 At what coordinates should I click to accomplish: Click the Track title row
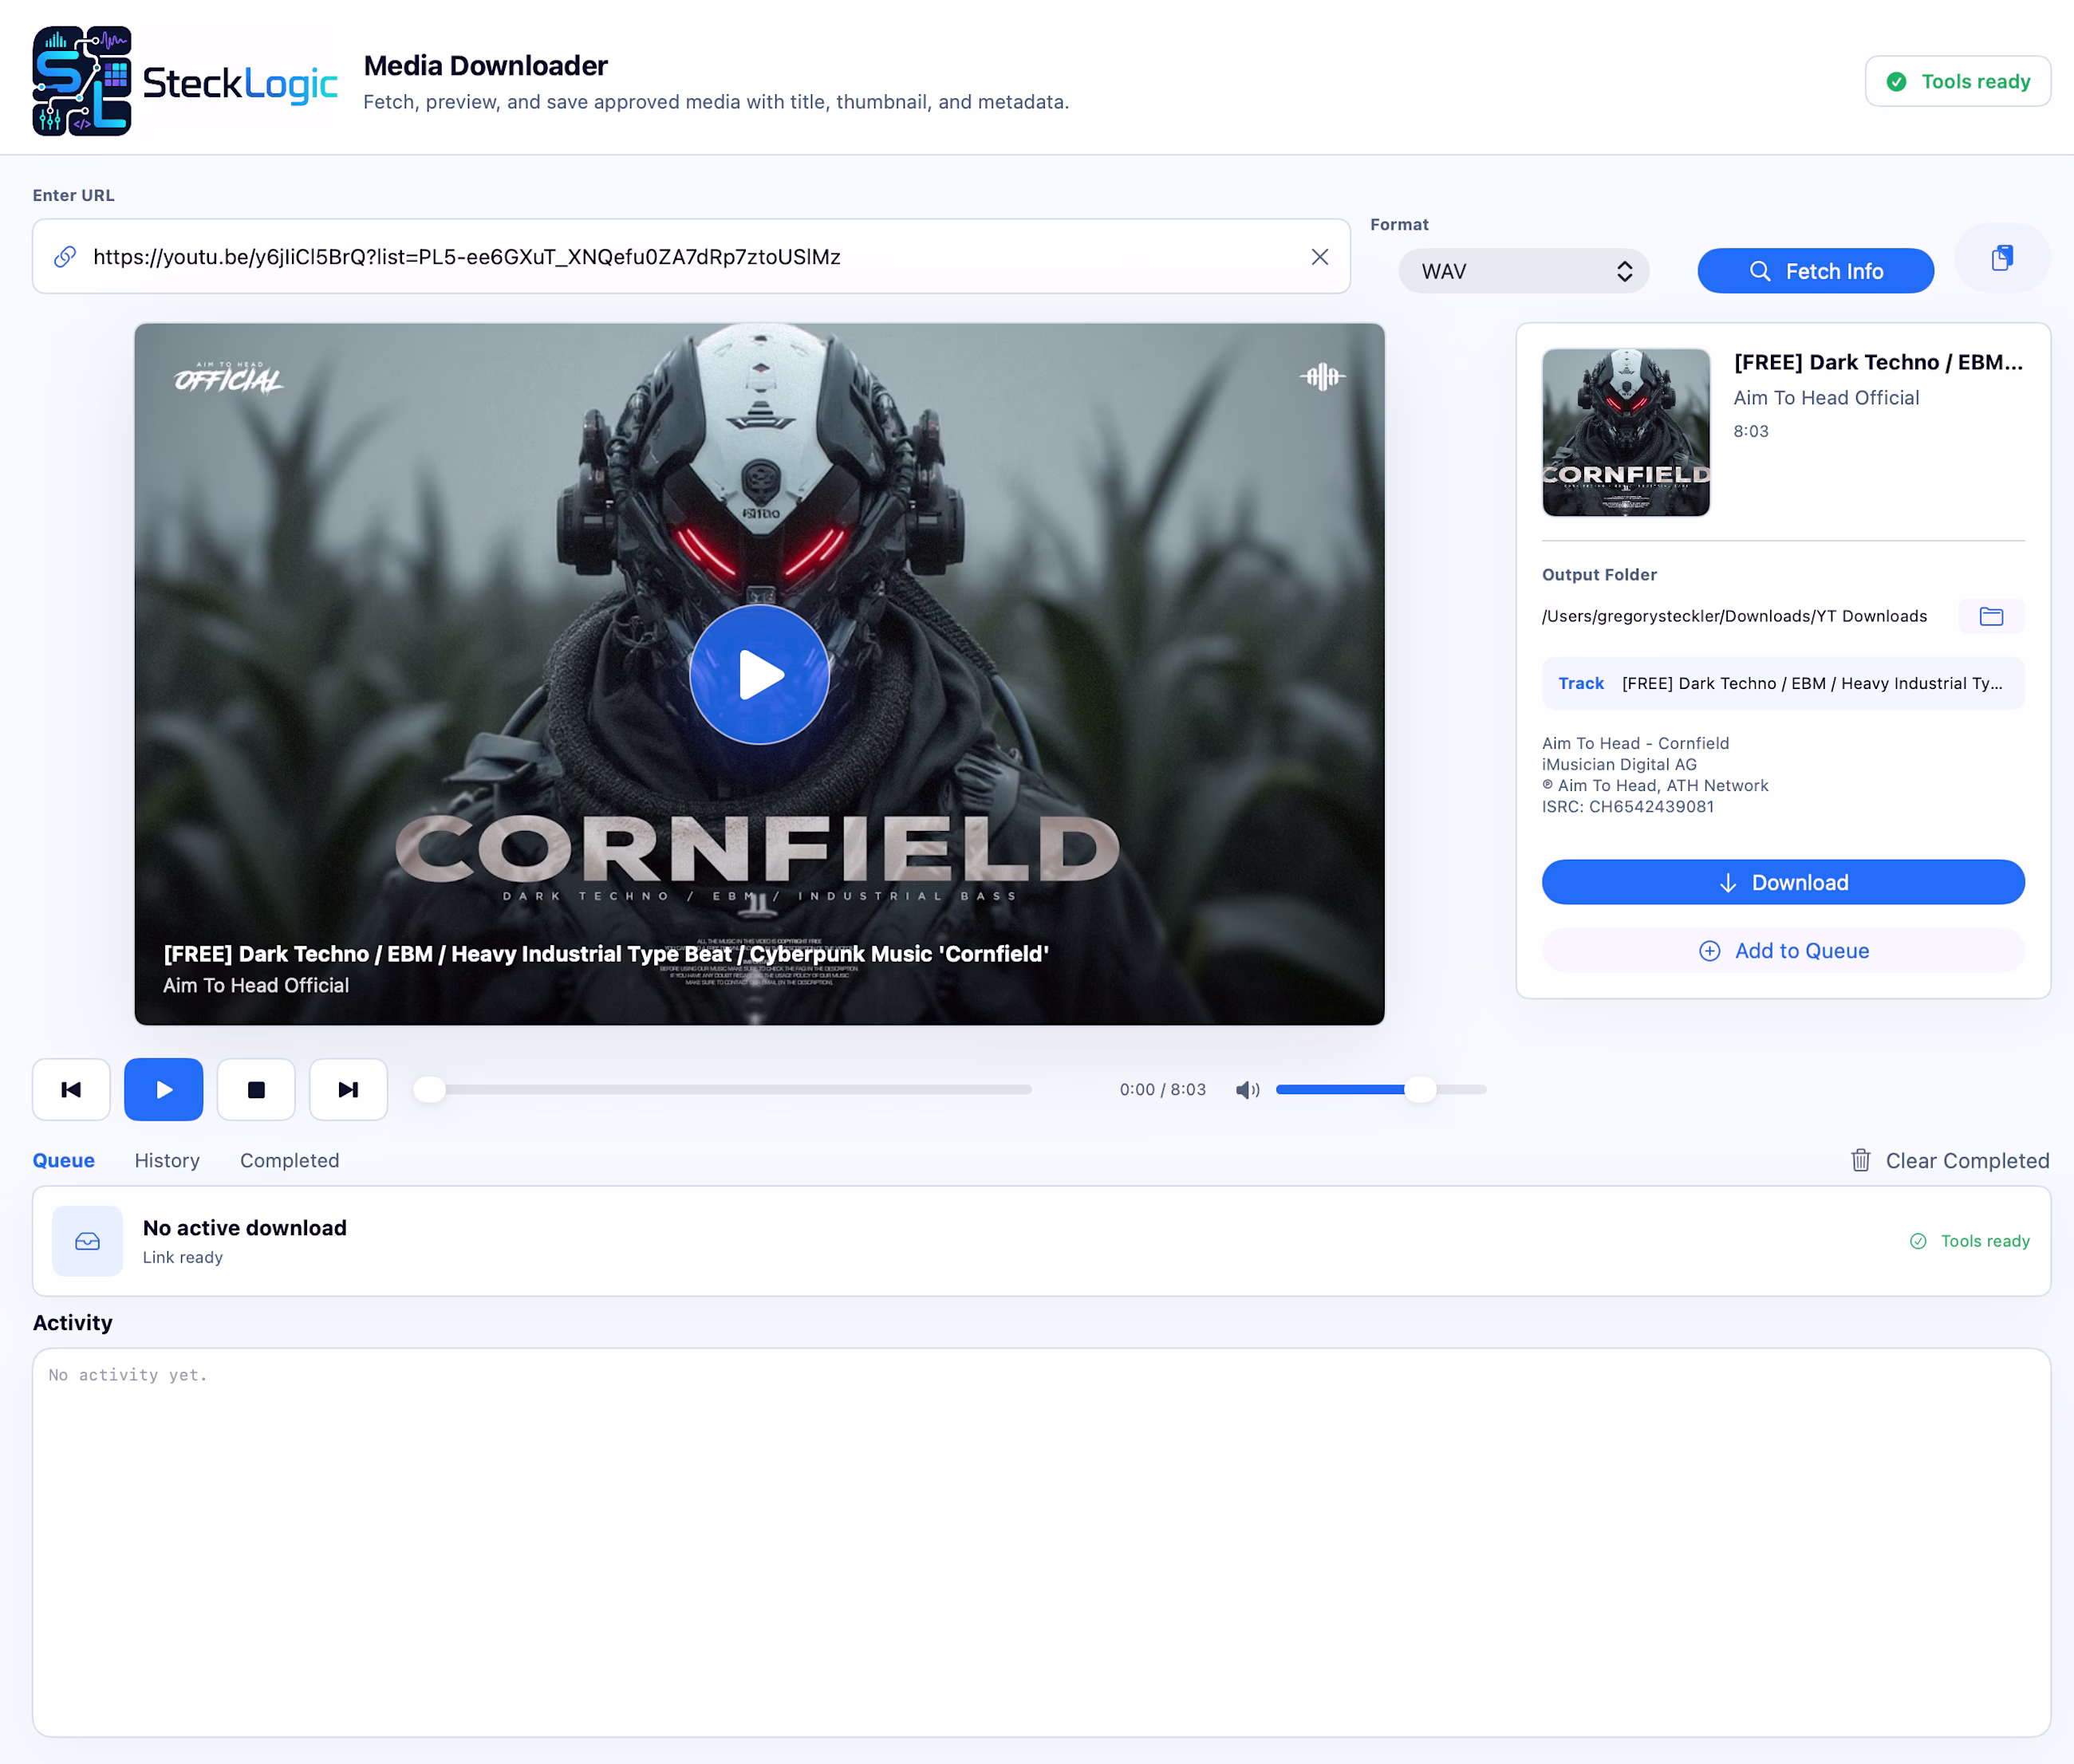coord(1783,683)
